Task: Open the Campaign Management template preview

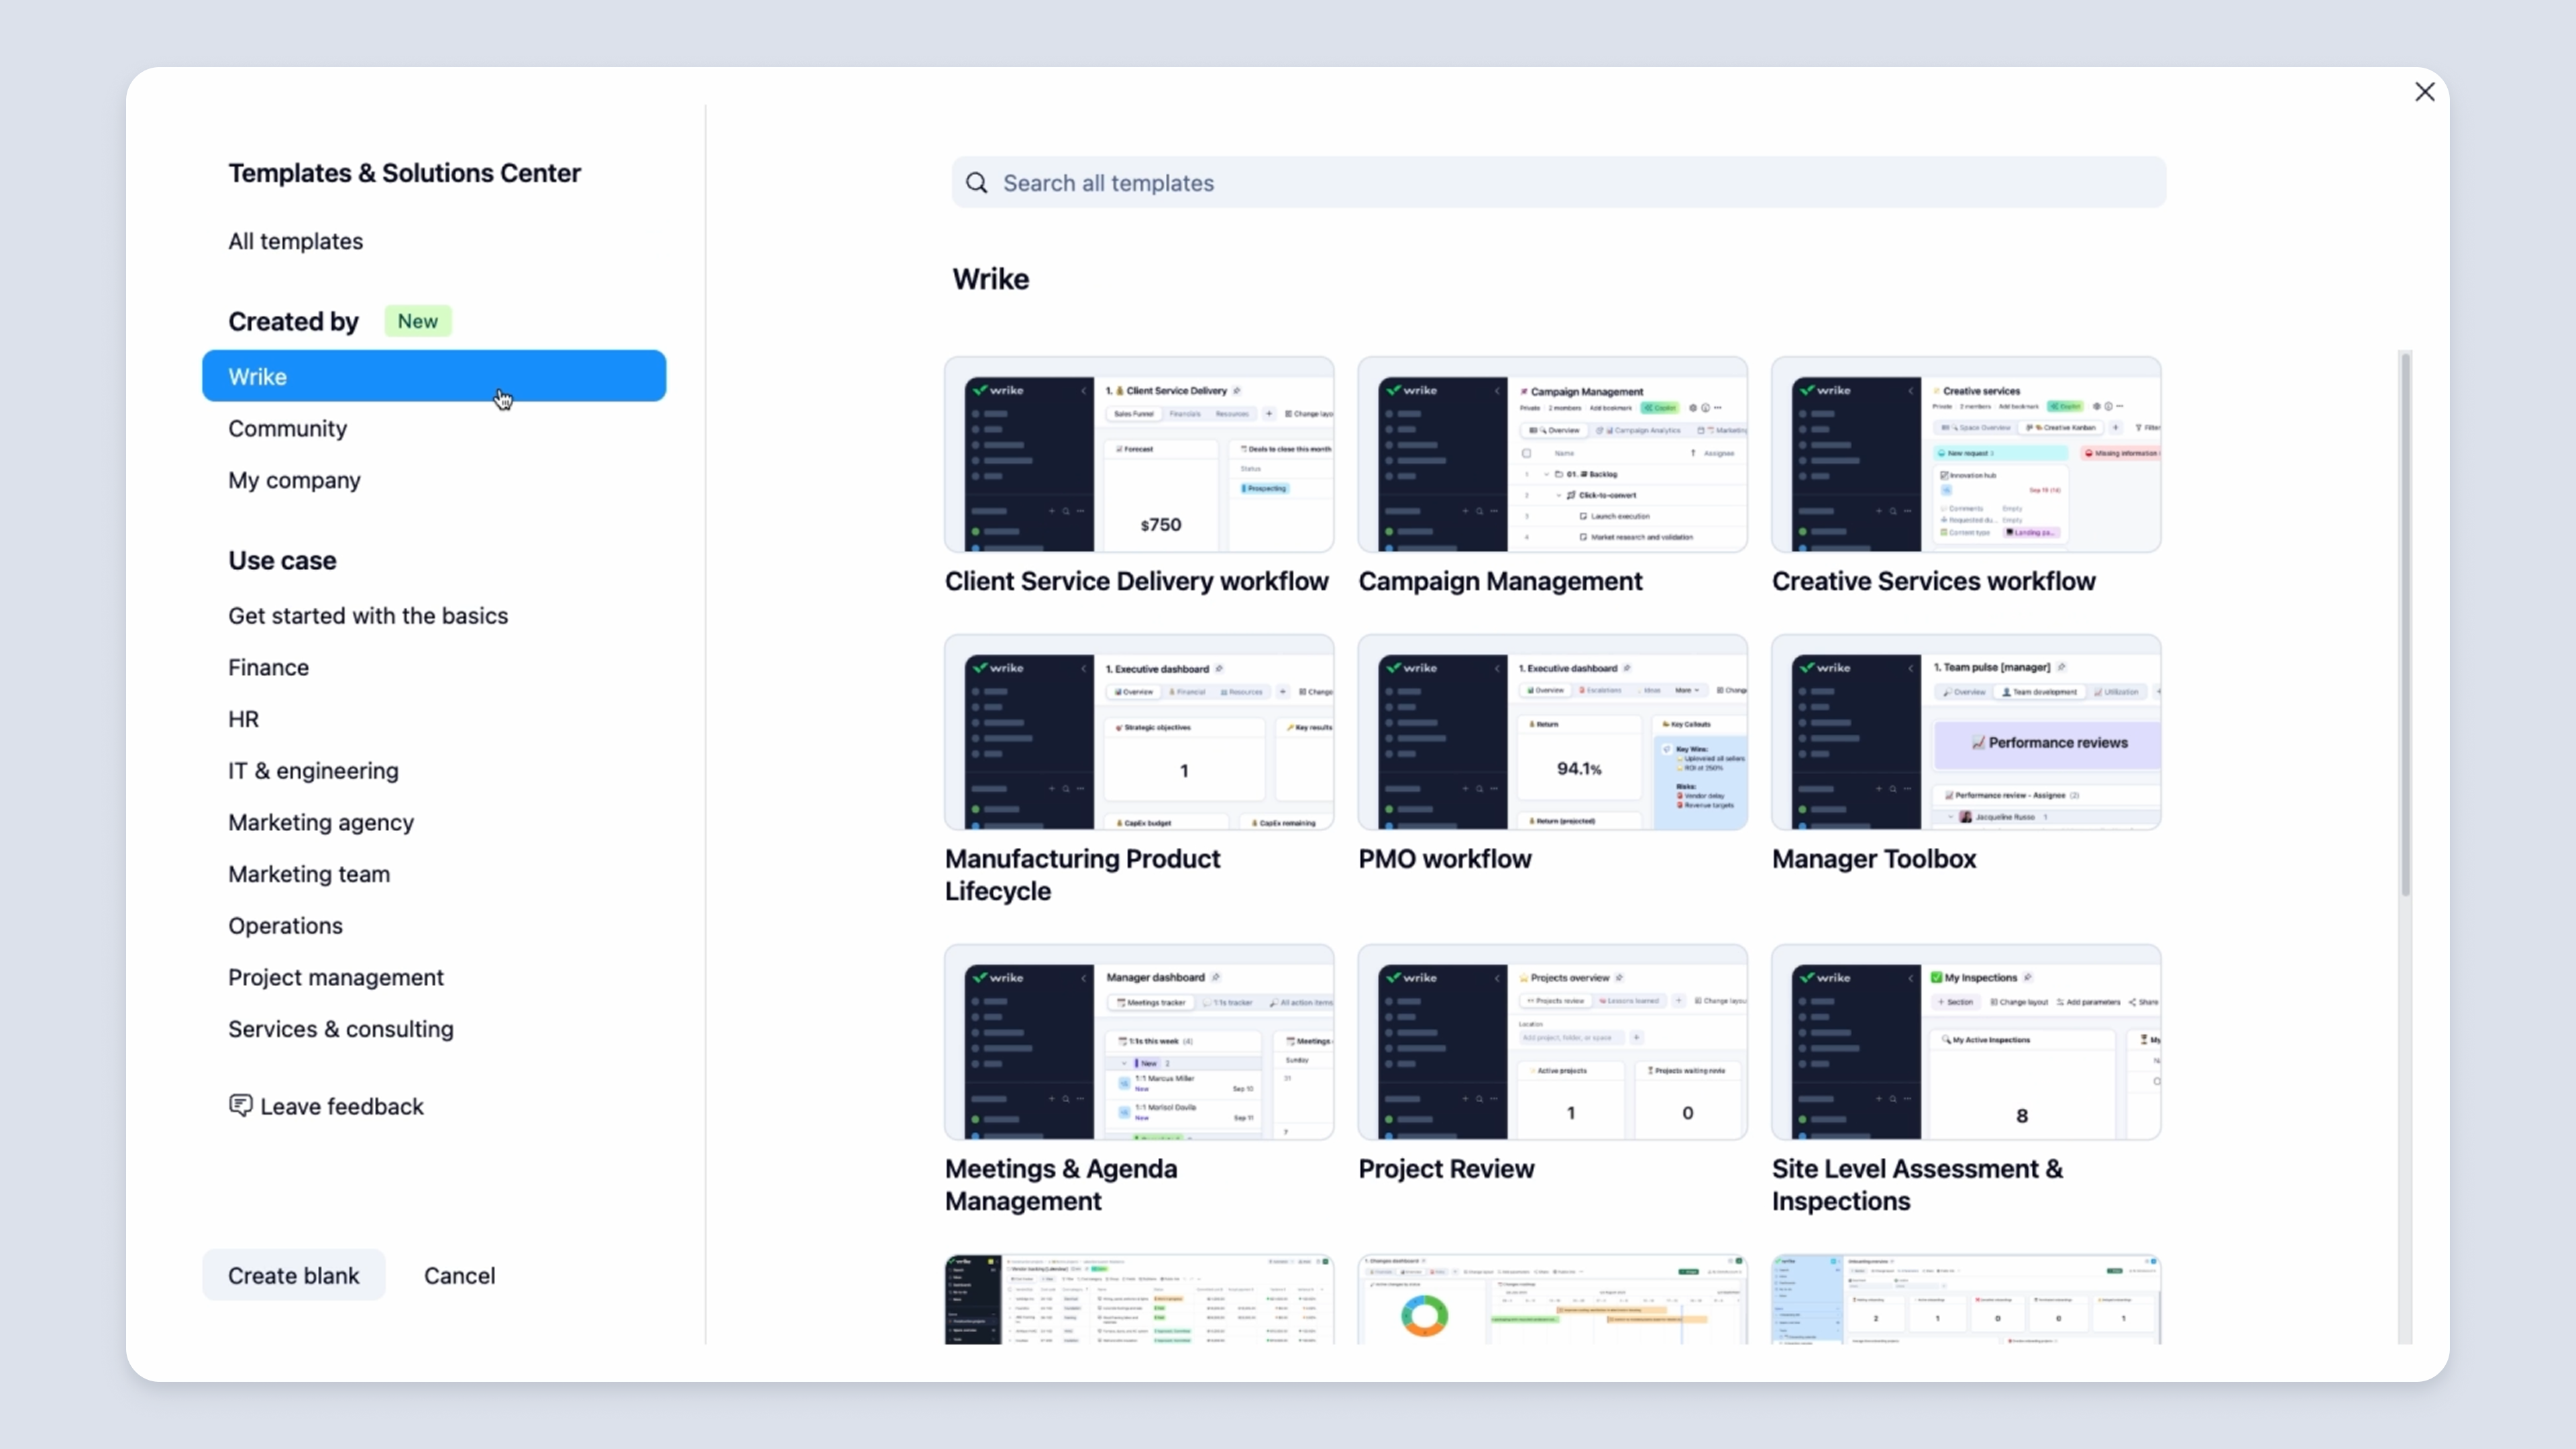Action: [x=1552, y=455]
